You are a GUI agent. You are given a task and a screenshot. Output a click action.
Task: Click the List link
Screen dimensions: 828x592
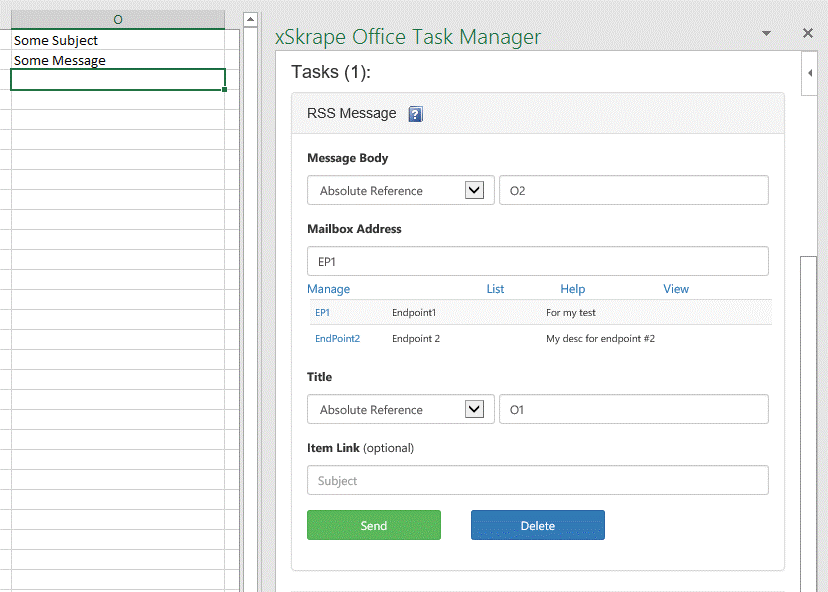[x=495, y=289]
